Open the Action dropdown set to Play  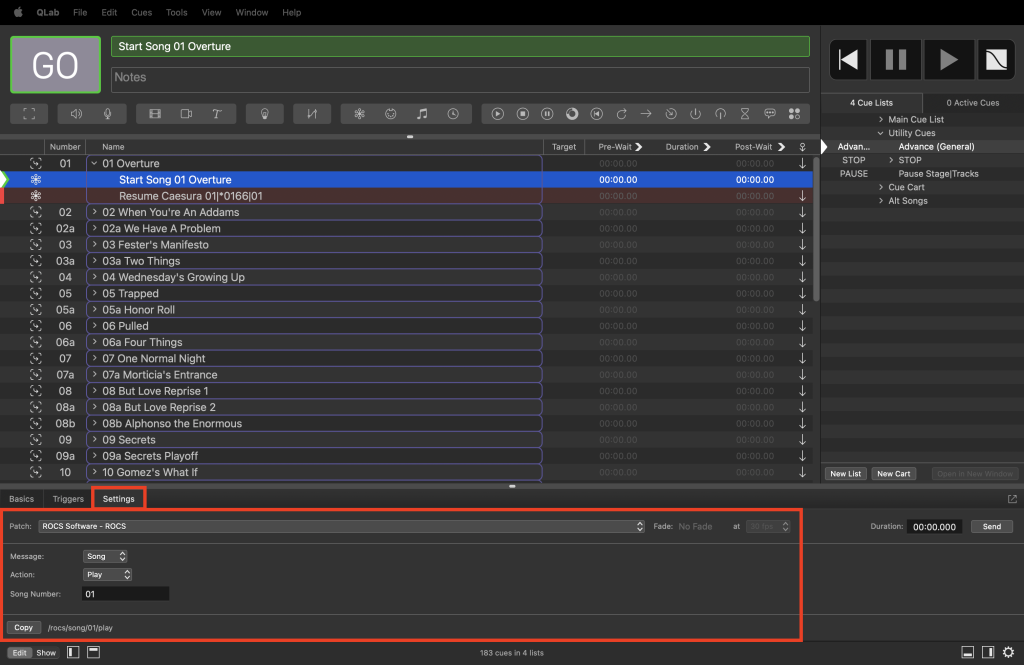108,575
